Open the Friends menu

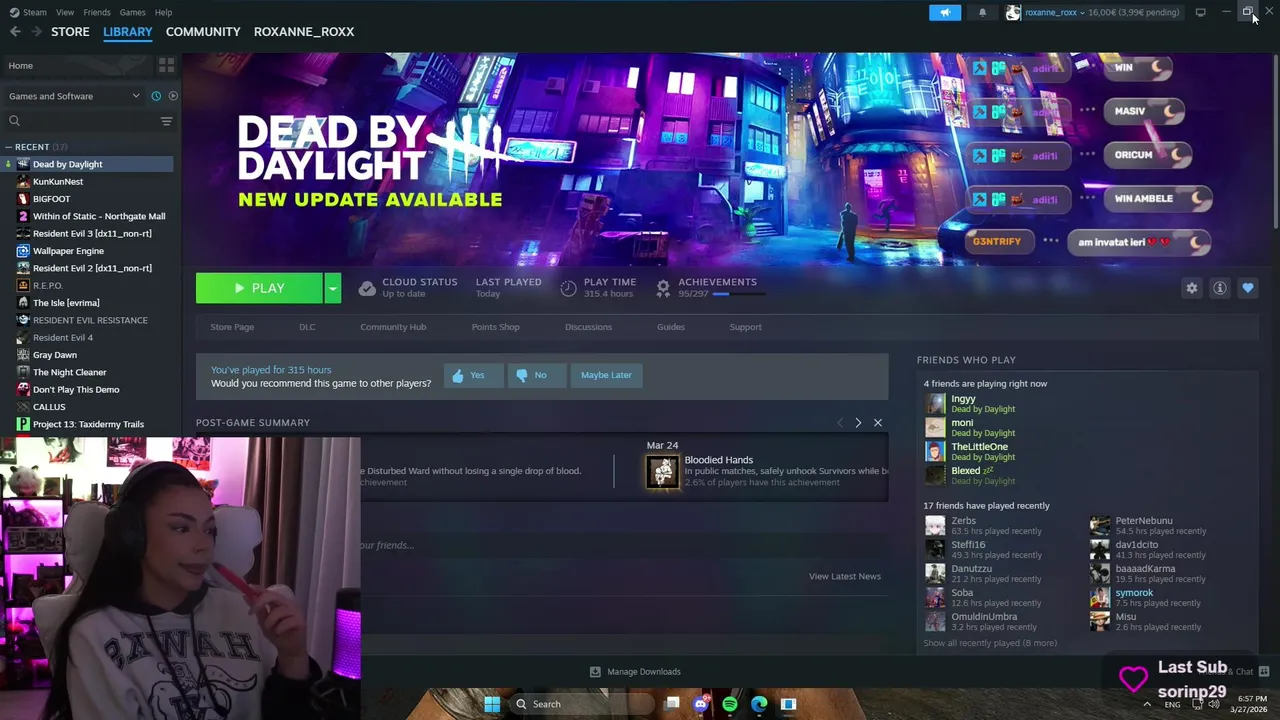(x=97, y=12)
